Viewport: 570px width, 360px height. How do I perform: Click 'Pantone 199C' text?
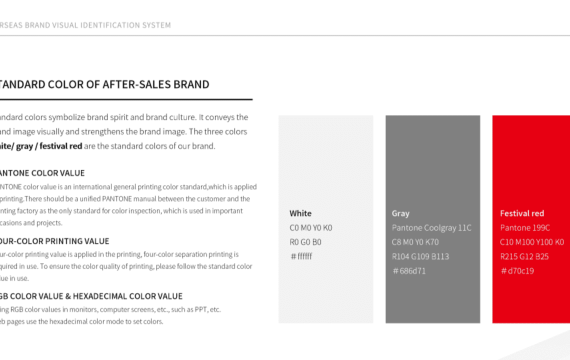pyautogui.click(x=525, y=228)
